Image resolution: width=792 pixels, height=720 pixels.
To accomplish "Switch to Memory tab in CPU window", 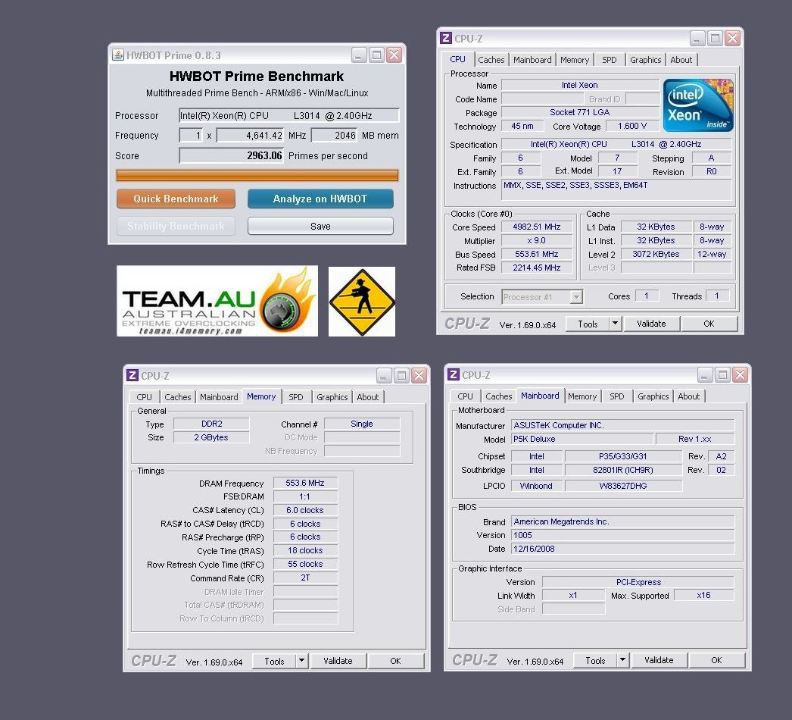I will [x=574, y=60].
